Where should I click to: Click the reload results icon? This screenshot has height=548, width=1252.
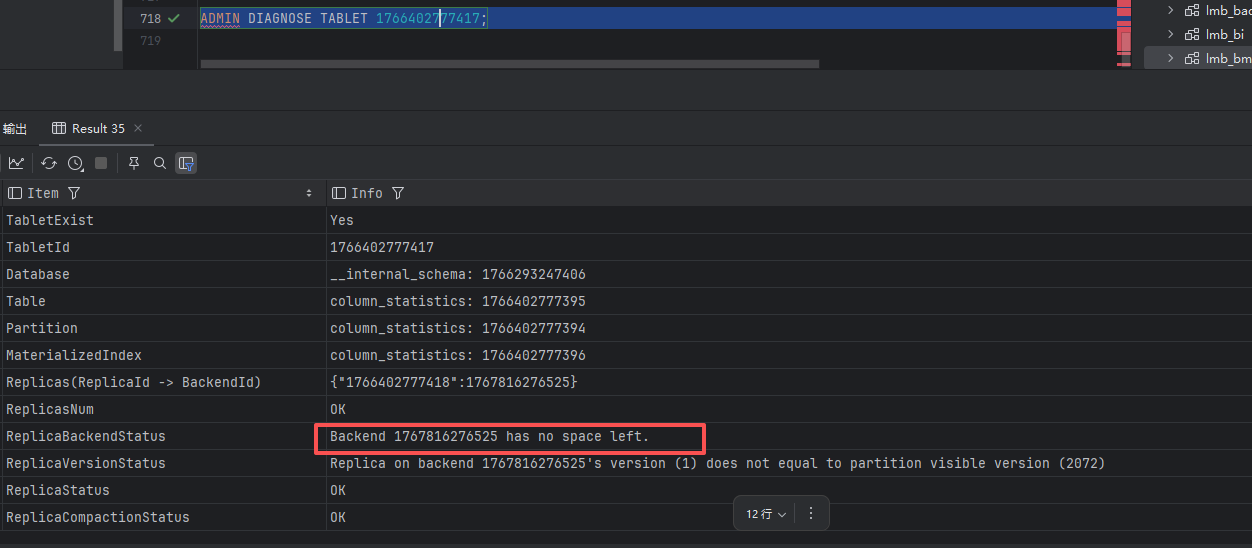pyautogui.click(x=48, y=163)
